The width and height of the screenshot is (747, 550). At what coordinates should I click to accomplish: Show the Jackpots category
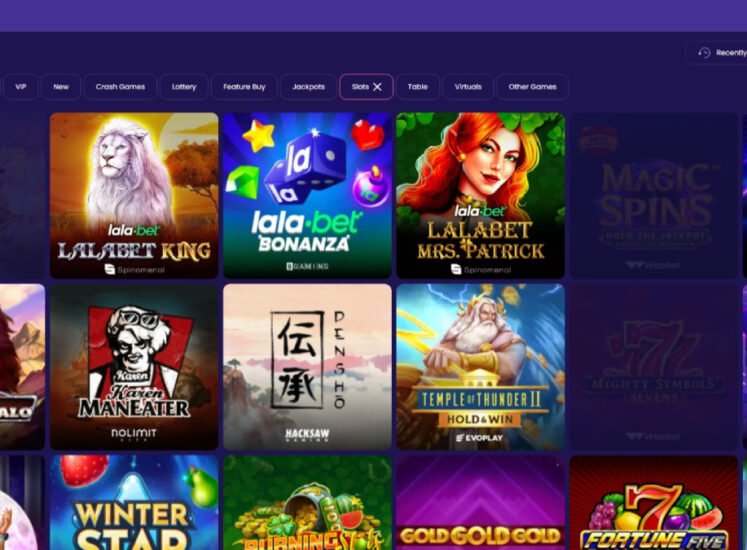(308, 87)
